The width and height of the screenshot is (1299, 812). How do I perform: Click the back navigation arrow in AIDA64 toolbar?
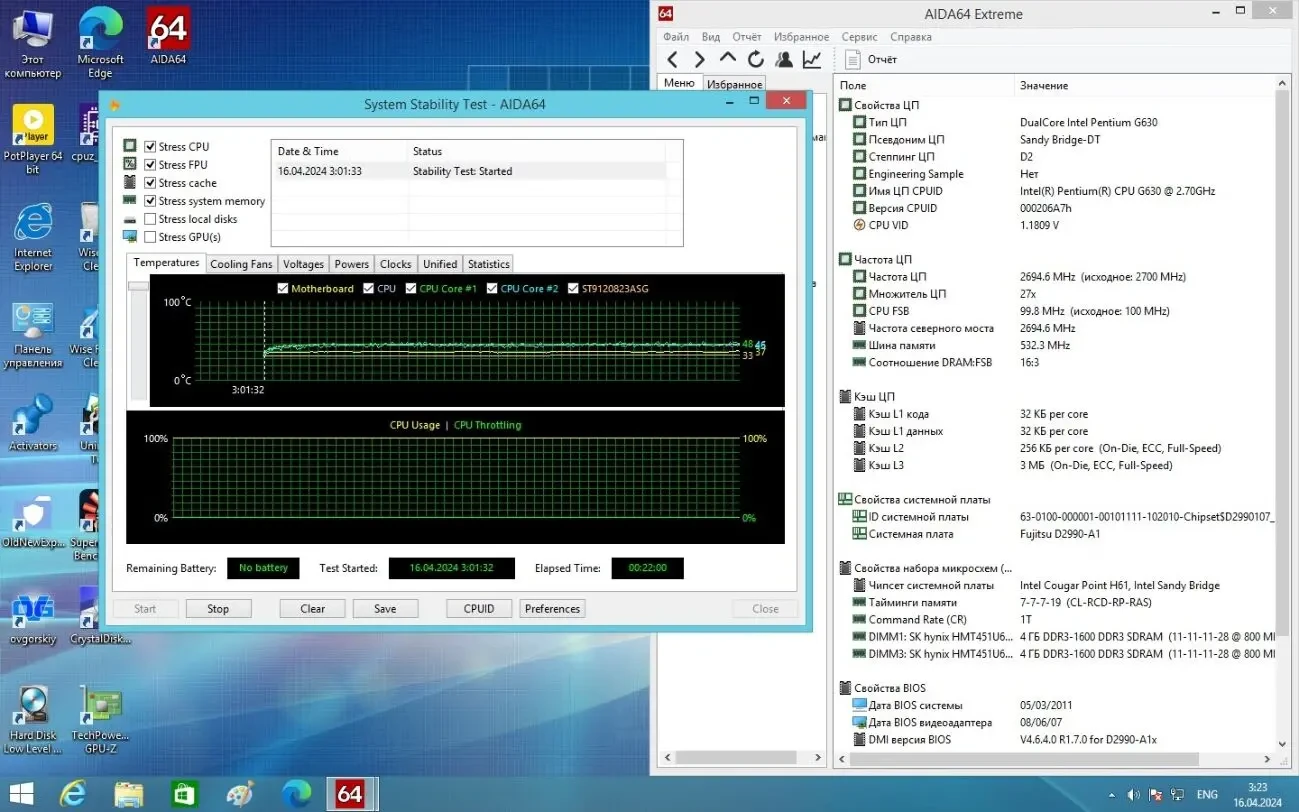[x=671, y=59]
